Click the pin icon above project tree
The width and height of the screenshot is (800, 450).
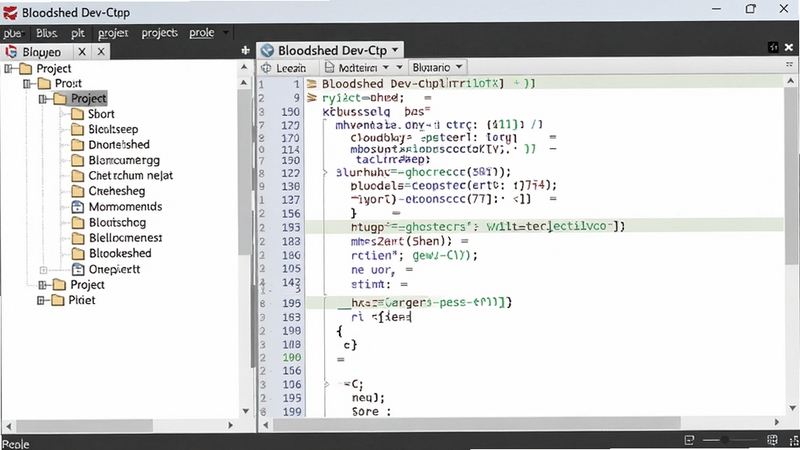coord(245,51)
